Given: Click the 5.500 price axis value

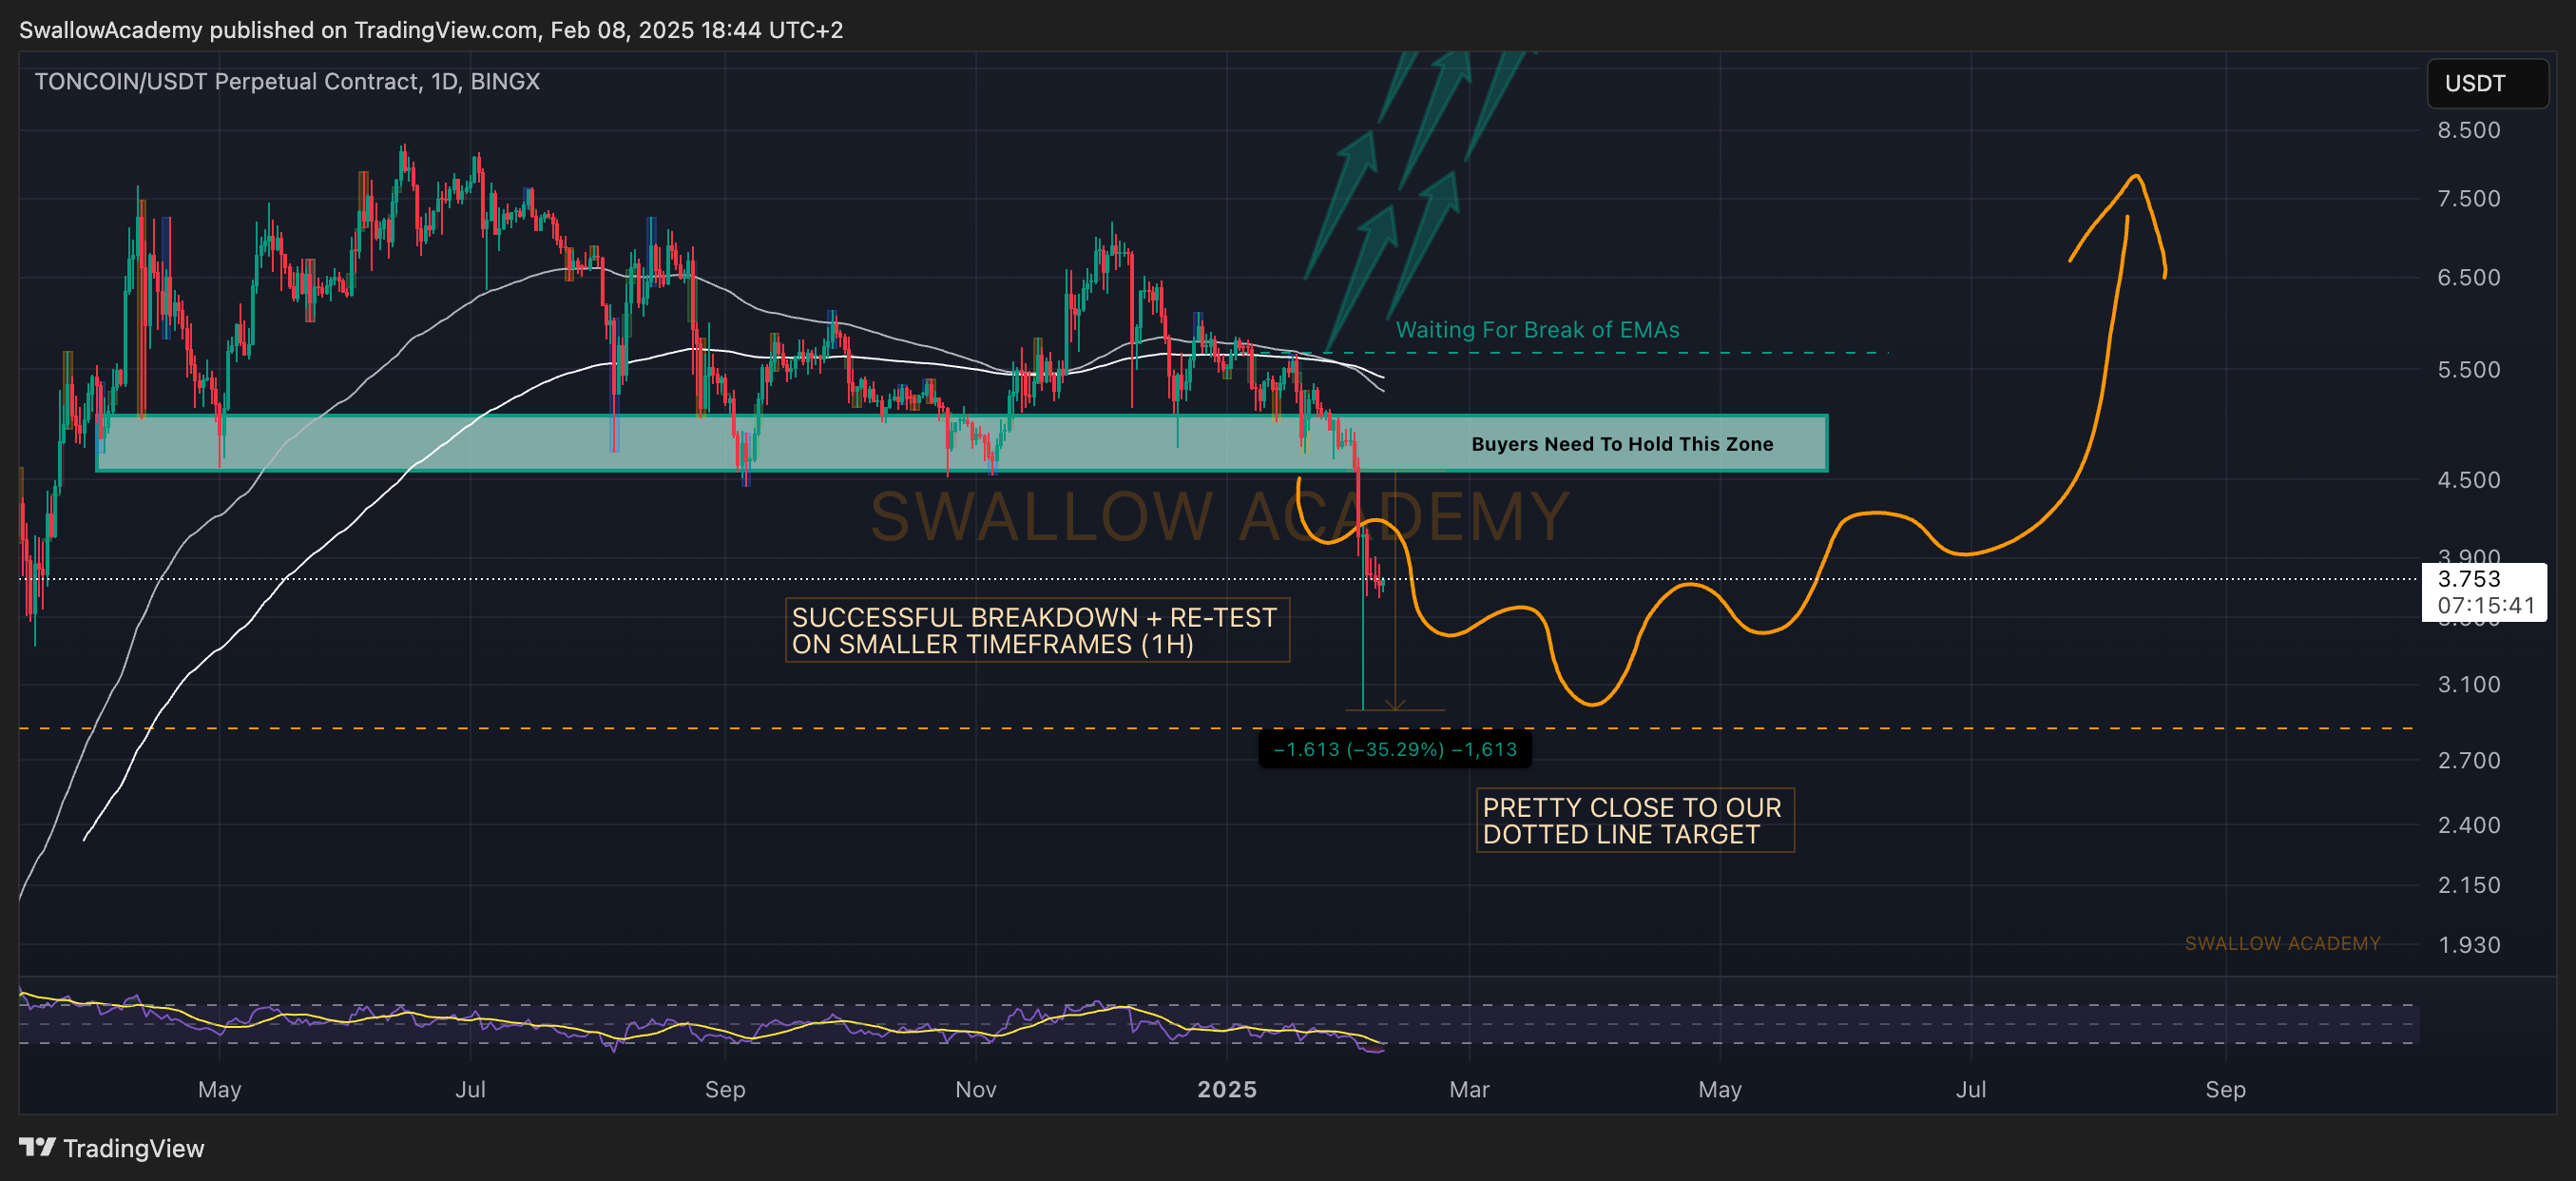Looking at the screenshot, I should [2468, 369].
